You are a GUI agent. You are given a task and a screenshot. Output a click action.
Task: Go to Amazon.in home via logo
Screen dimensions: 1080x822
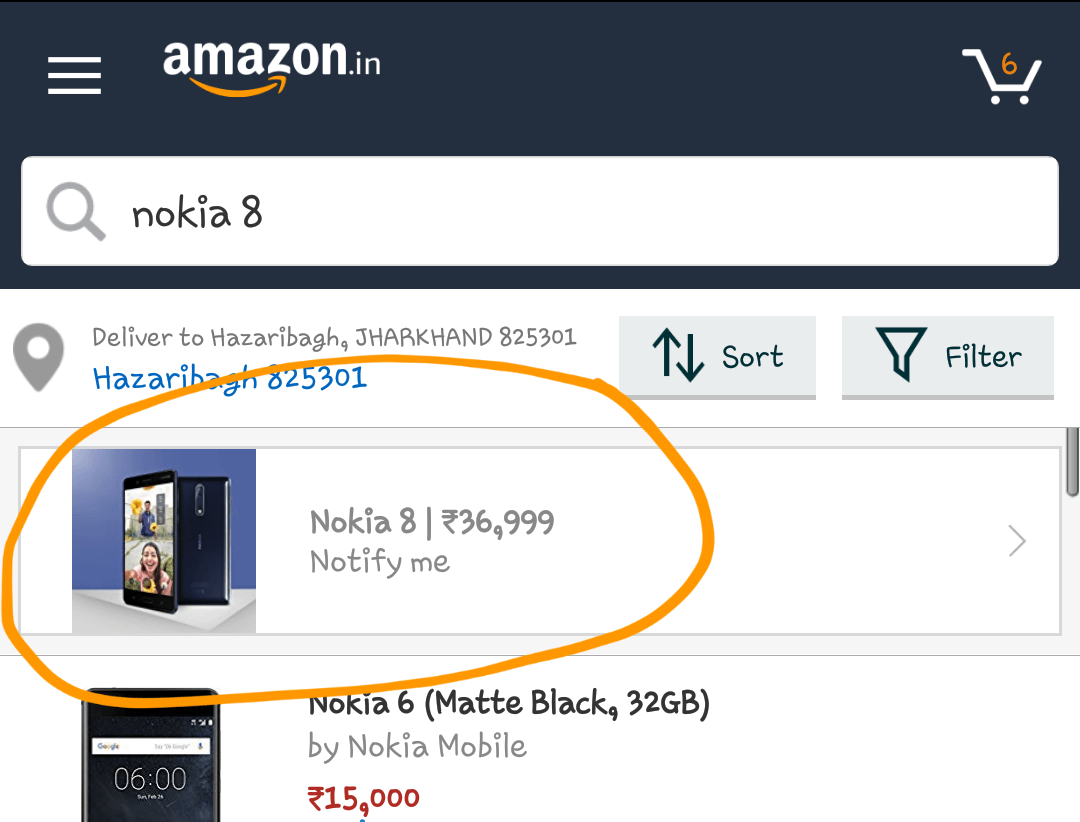(271, 68)
